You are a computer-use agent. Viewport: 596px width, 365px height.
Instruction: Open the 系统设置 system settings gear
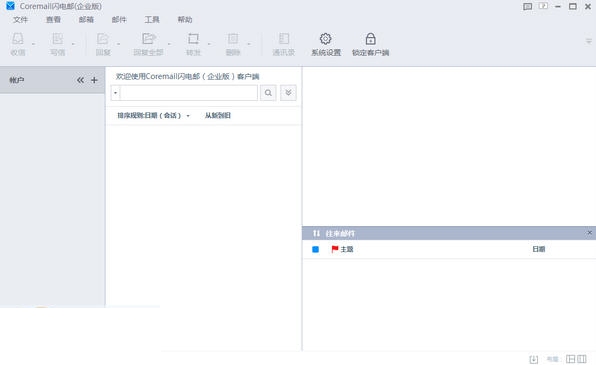point(326,39)
